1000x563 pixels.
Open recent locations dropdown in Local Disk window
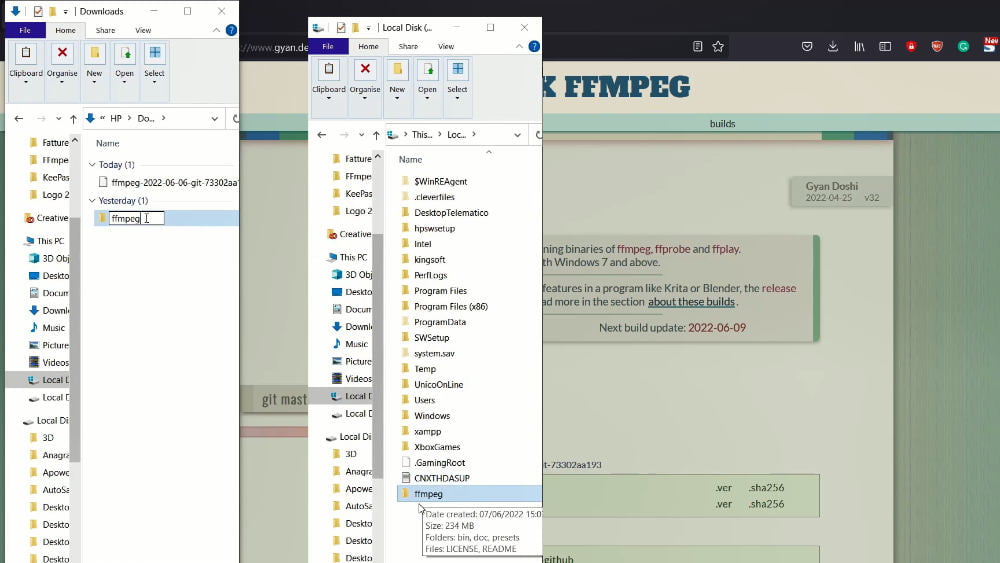[362, 135]
